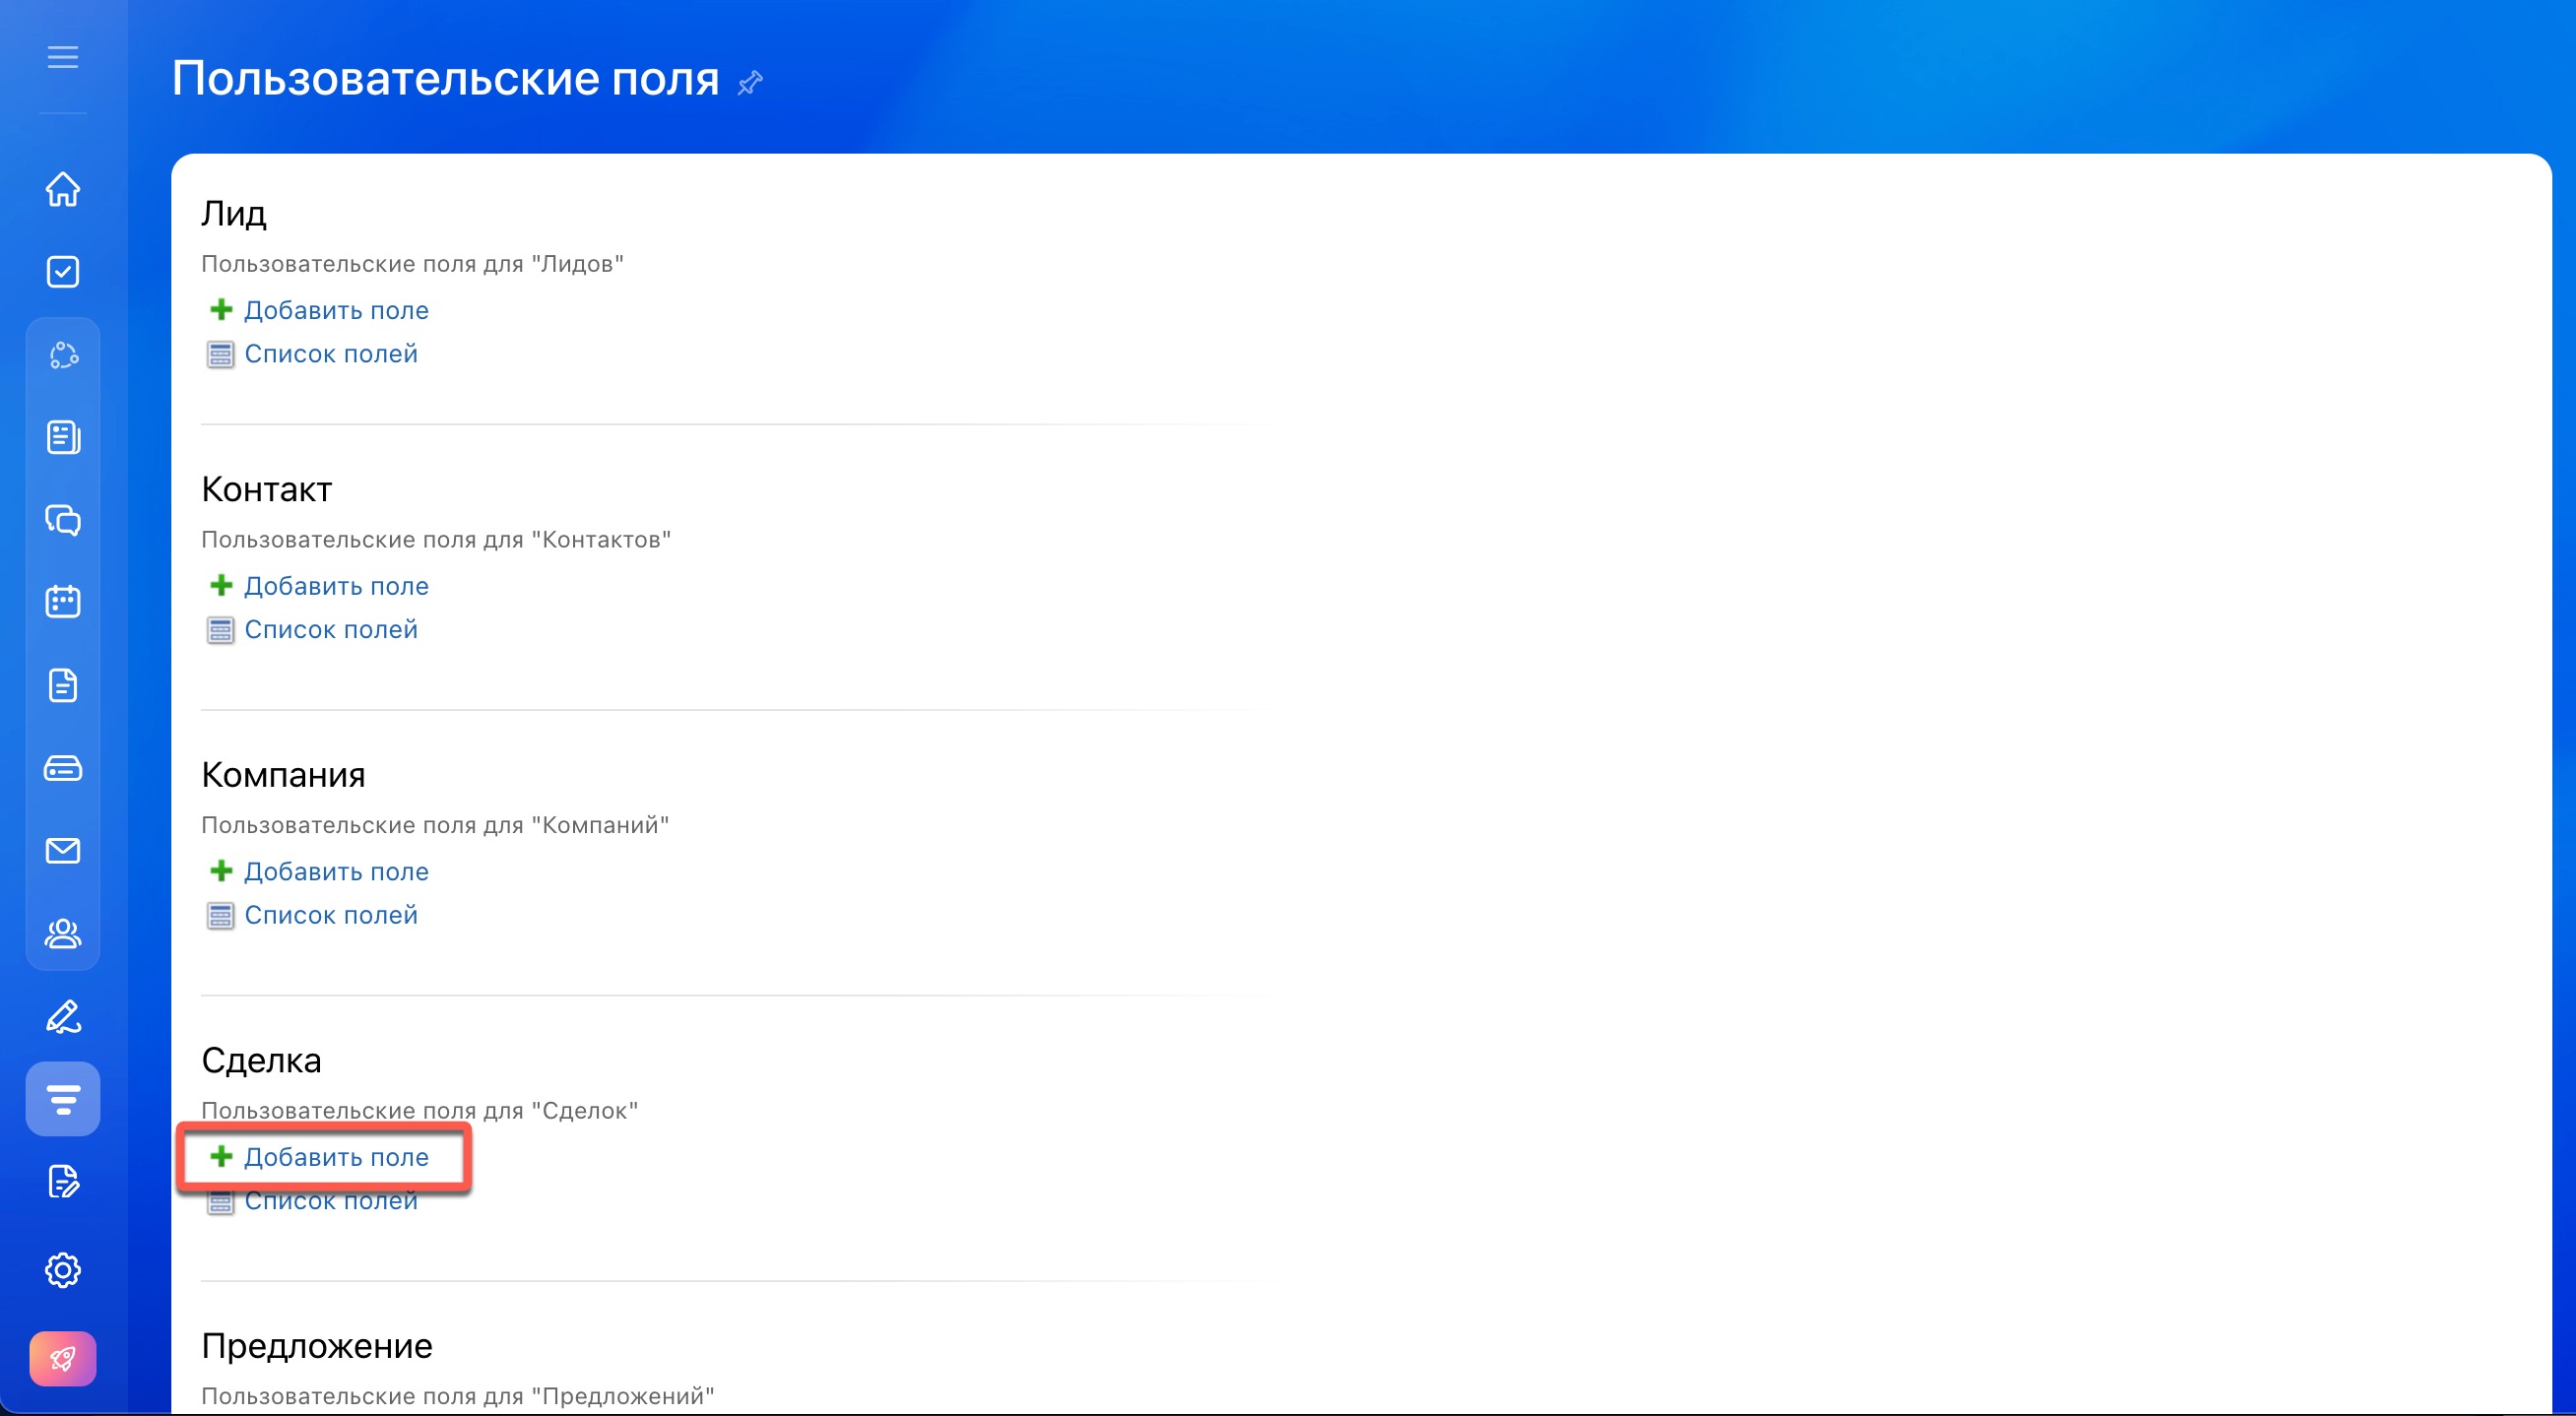Click green plus icon under Сделка

point(221,1156)
